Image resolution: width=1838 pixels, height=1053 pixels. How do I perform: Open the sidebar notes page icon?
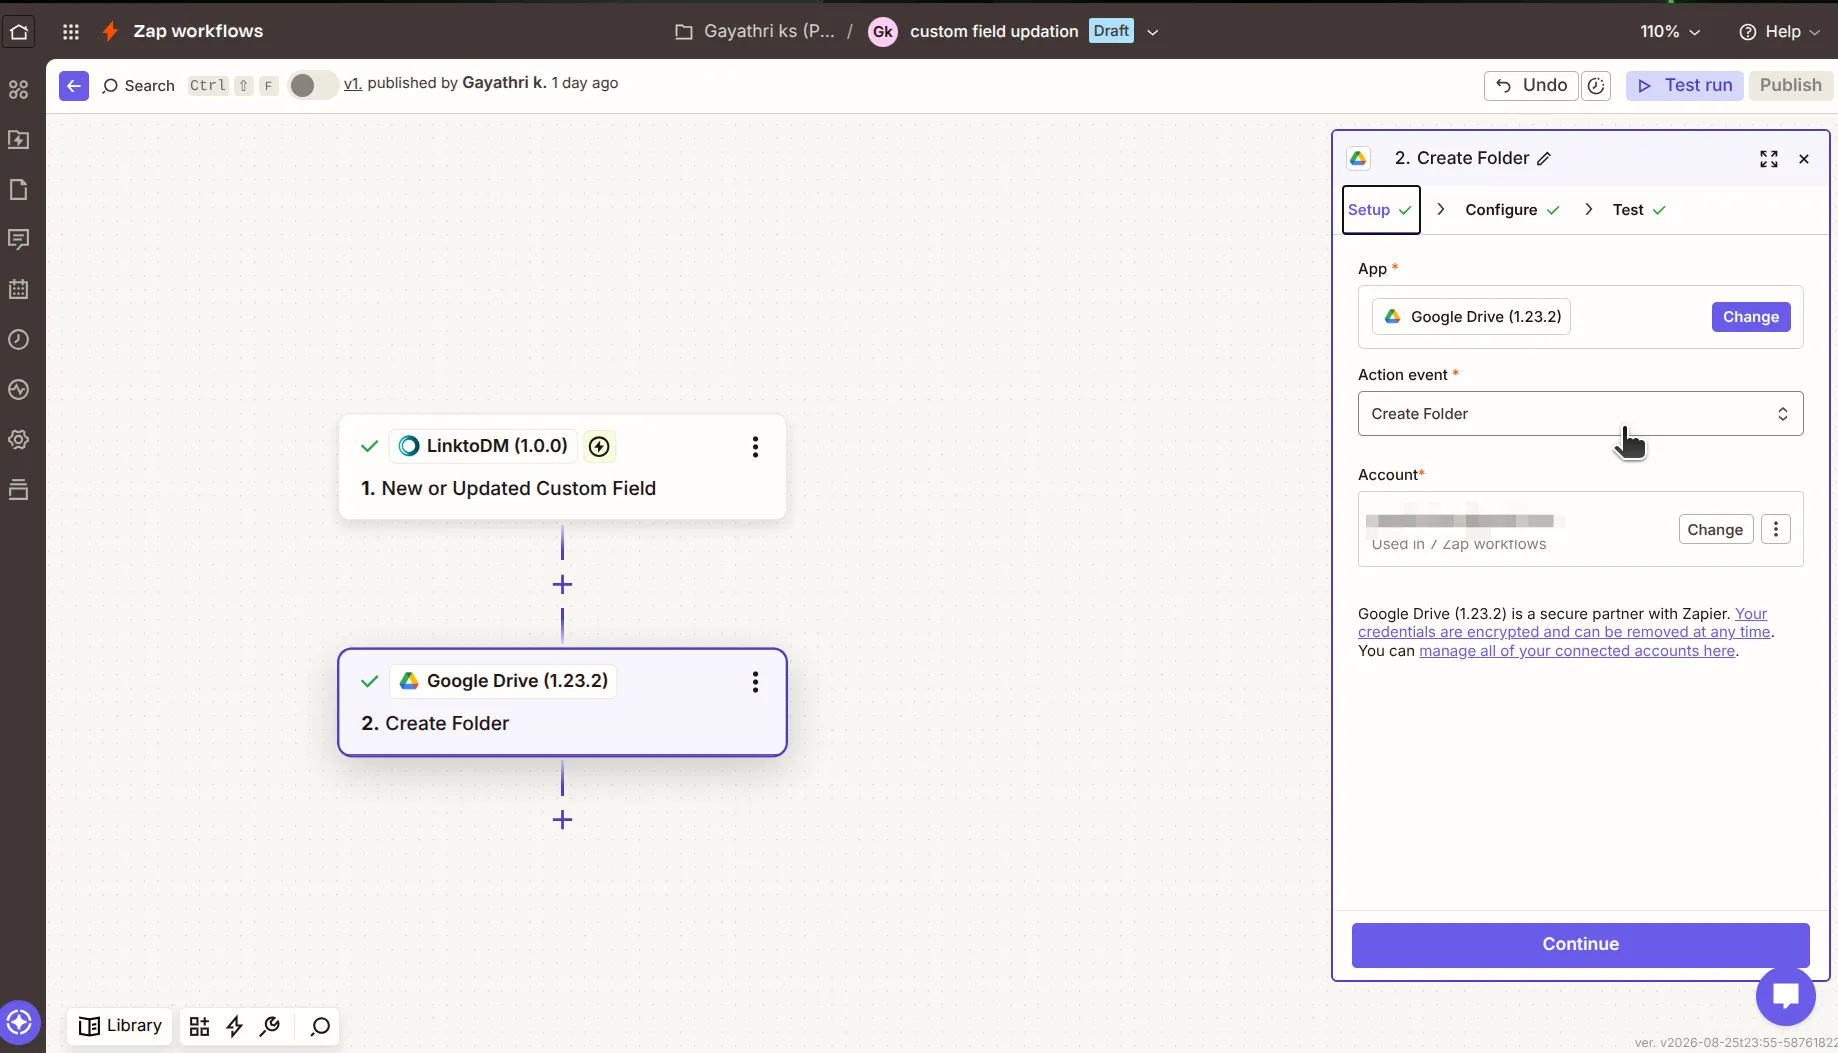(x=19, y=190)
